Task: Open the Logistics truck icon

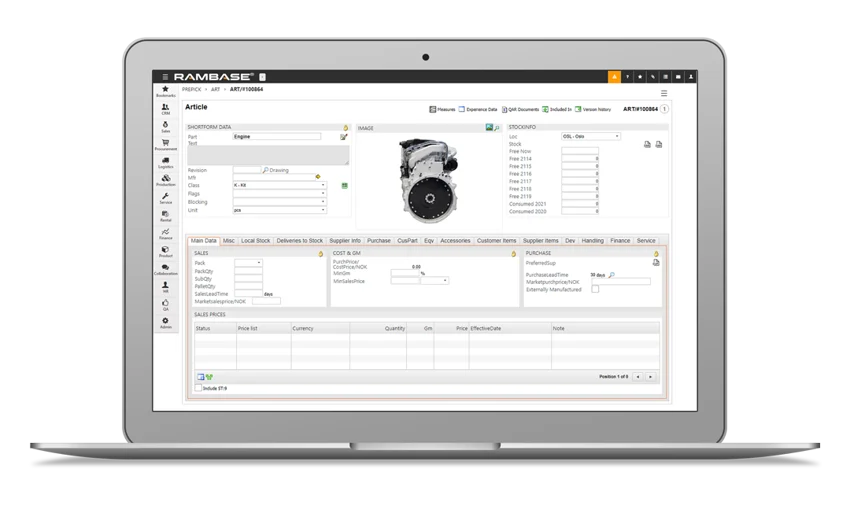Action: click(165, 162)
